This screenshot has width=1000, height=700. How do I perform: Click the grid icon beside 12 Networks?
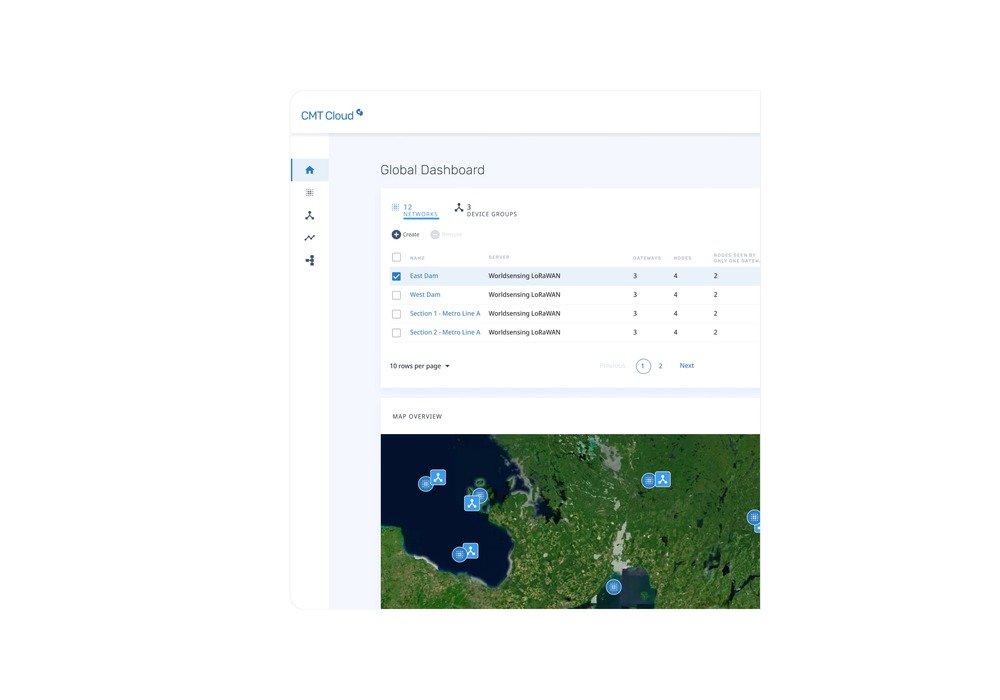click(x=395, y=207)
